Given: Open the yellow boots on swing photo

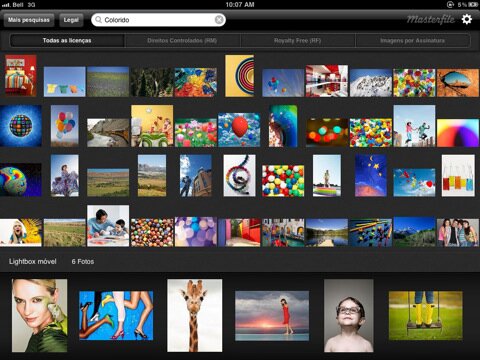Looking at the screenshot, I should pyautogui.click(x=426, y=315).
